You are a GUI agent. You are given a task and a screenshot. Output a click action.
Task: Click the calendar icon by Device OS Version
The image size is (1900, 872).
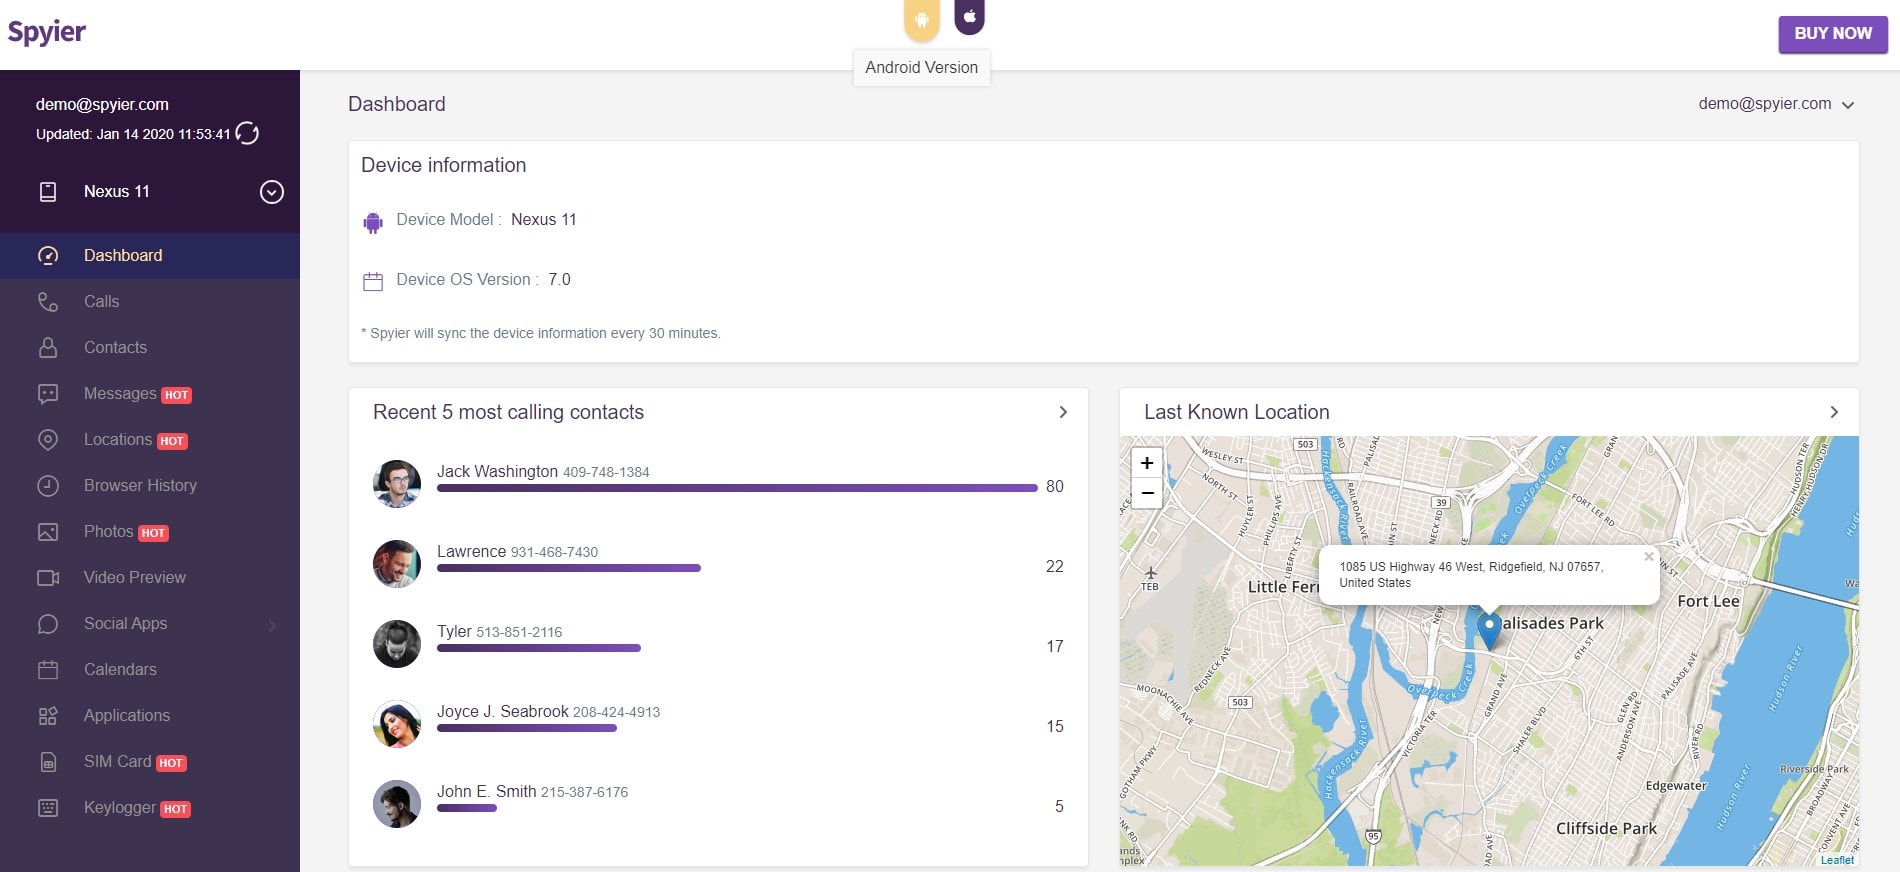click(x=373, y=282)
